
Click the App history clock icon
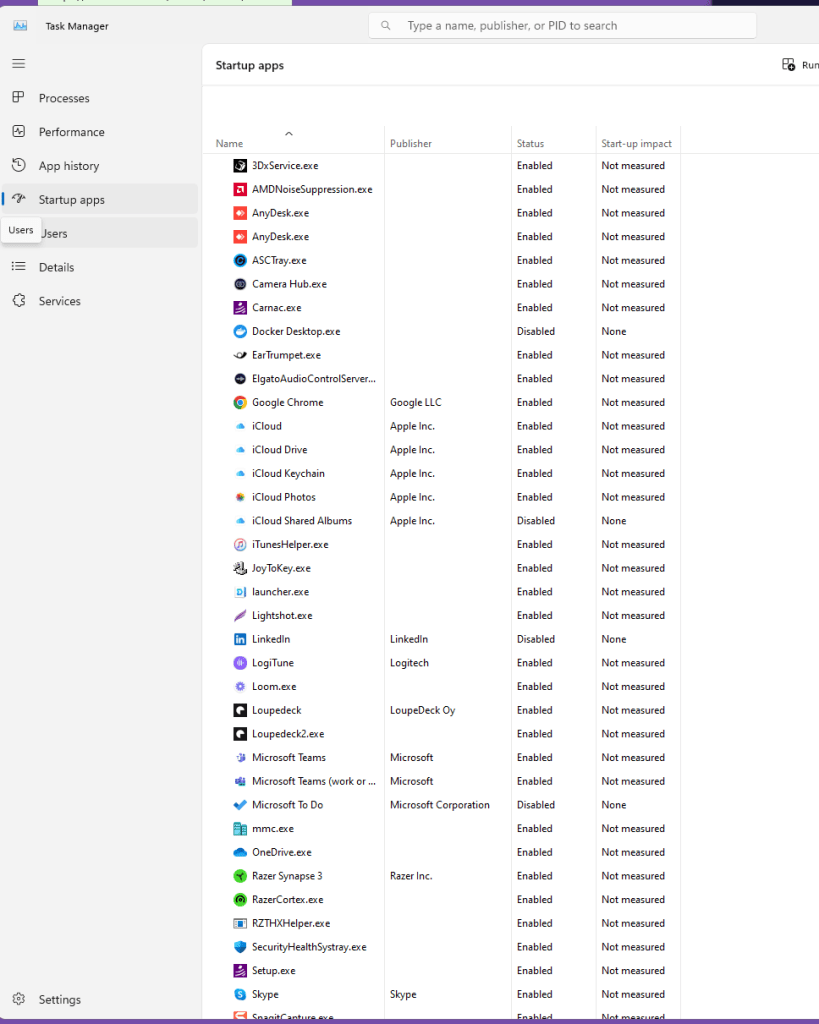(x=18, y=165)
